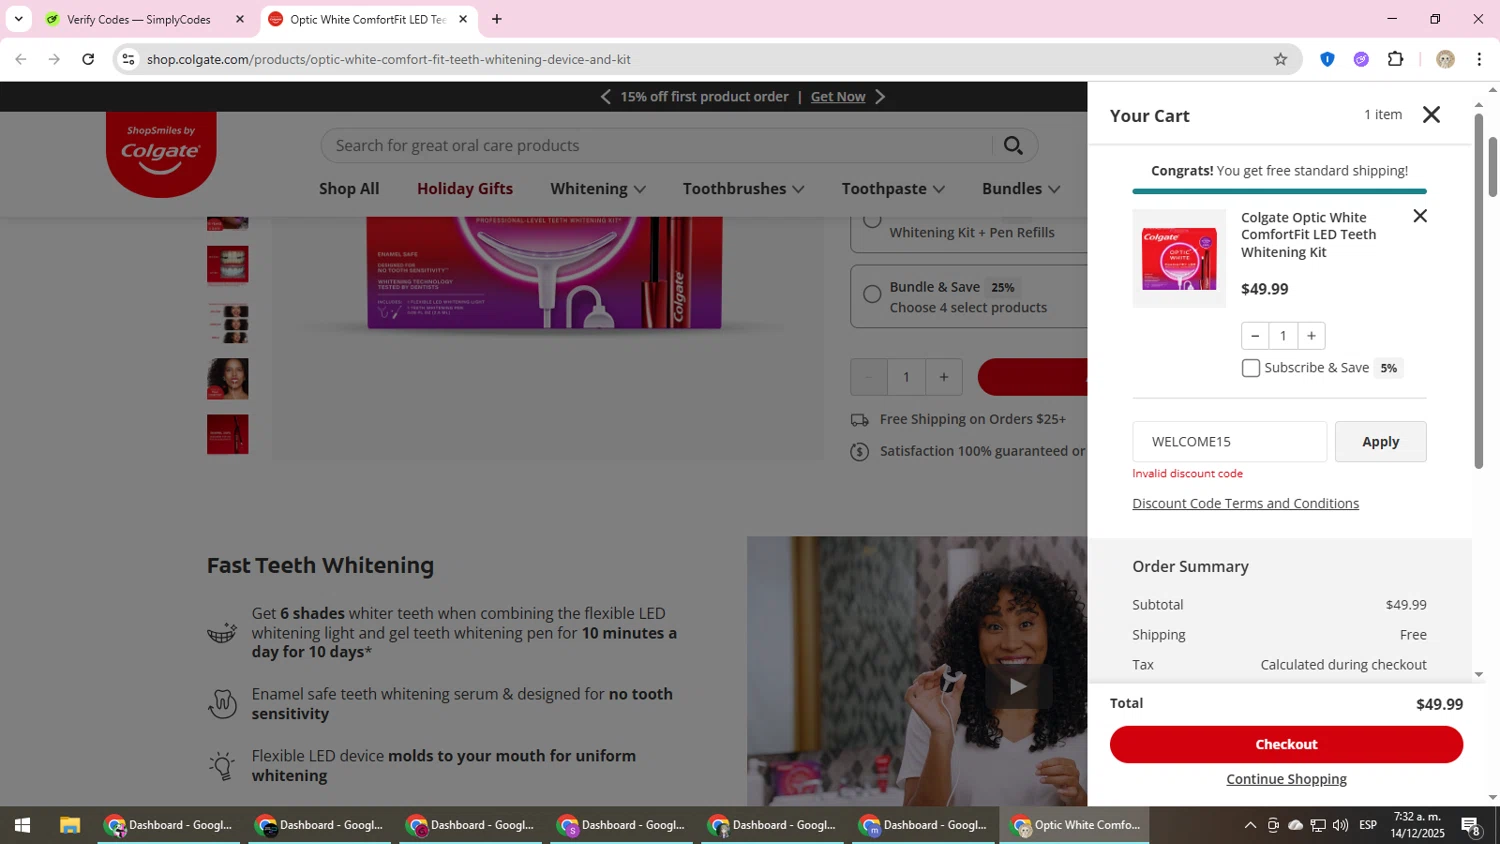The width and height of the screenshot is (1500, 844).
Task: Open the notification center icon
Action: [x=1471, y=825]
